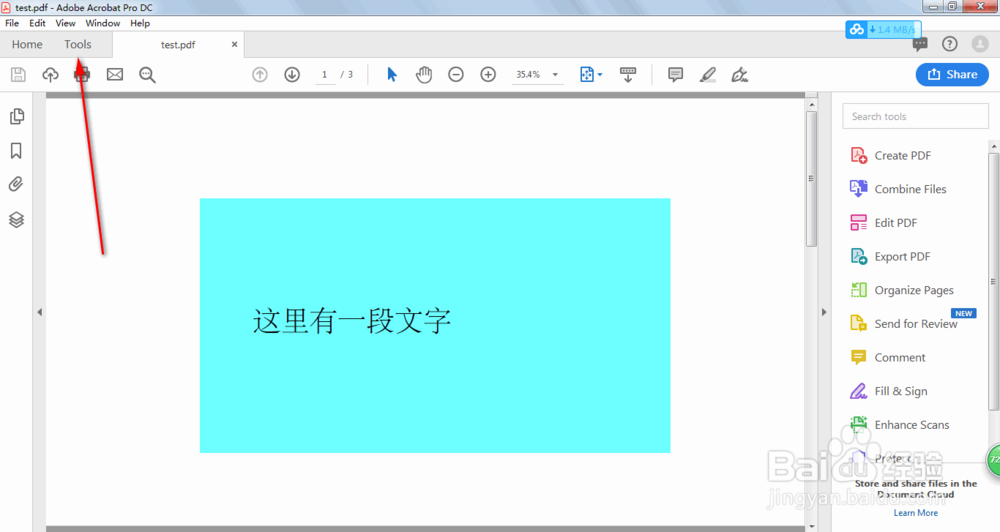
Task: Click the Fit page icon
Action: (x=587, y=75)
